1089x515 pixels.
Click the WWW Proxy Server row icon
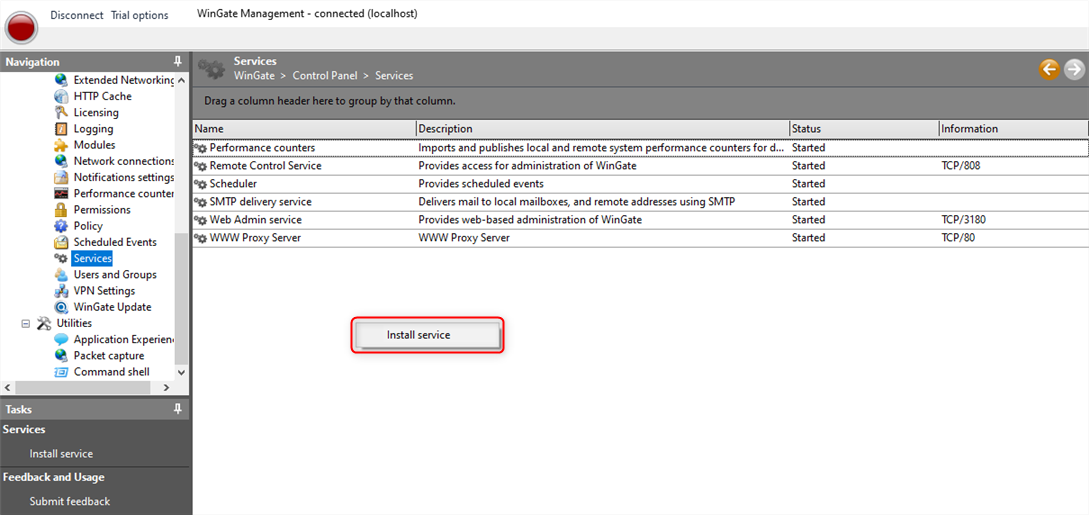click(x=200, y=238)
